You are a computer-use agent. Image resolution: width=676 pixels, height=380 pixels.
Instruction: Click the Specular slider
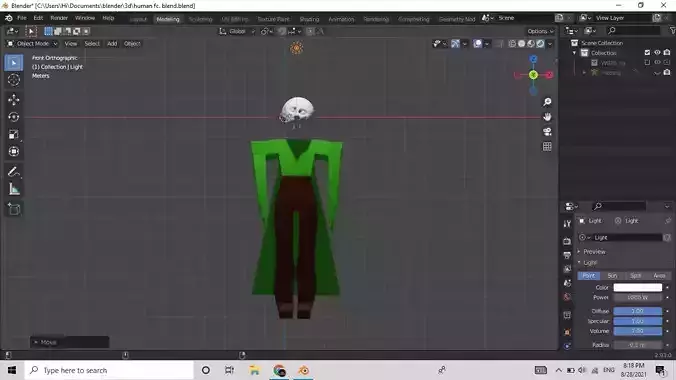point(638,321)
